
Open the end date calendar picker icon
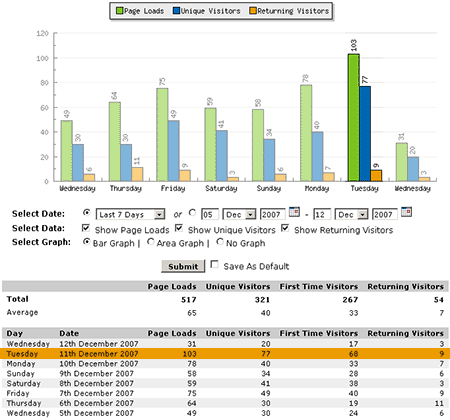[x=406, y=212]
